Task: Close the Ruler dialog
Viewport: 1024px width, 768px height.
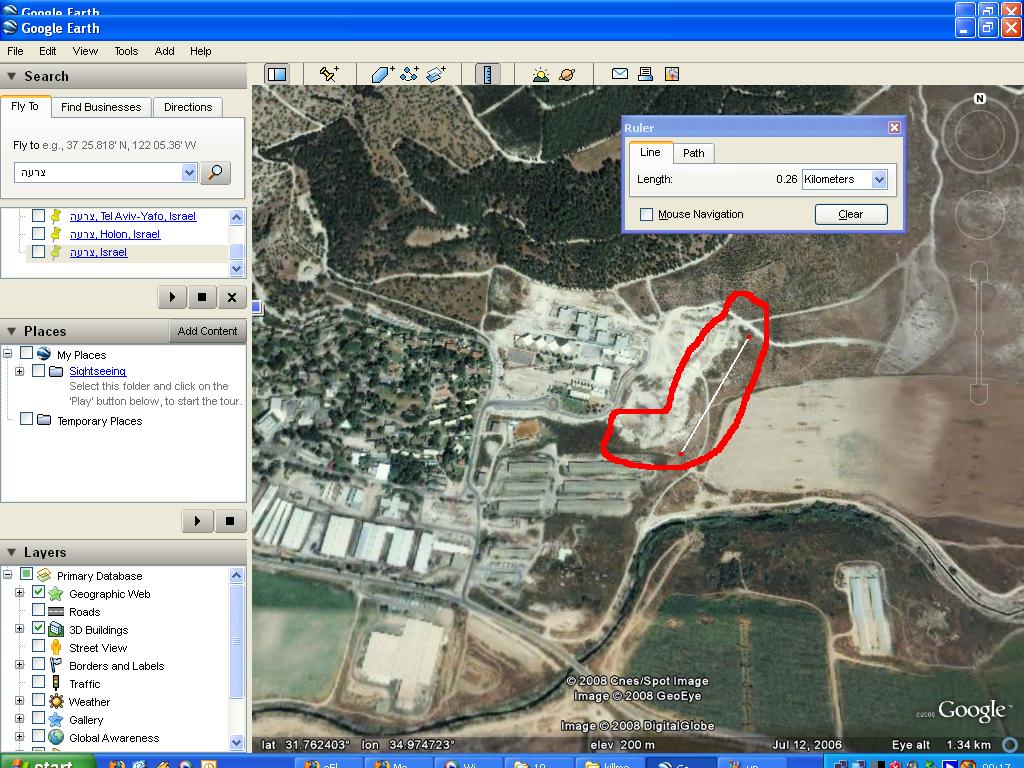Action: pos(895,127)
